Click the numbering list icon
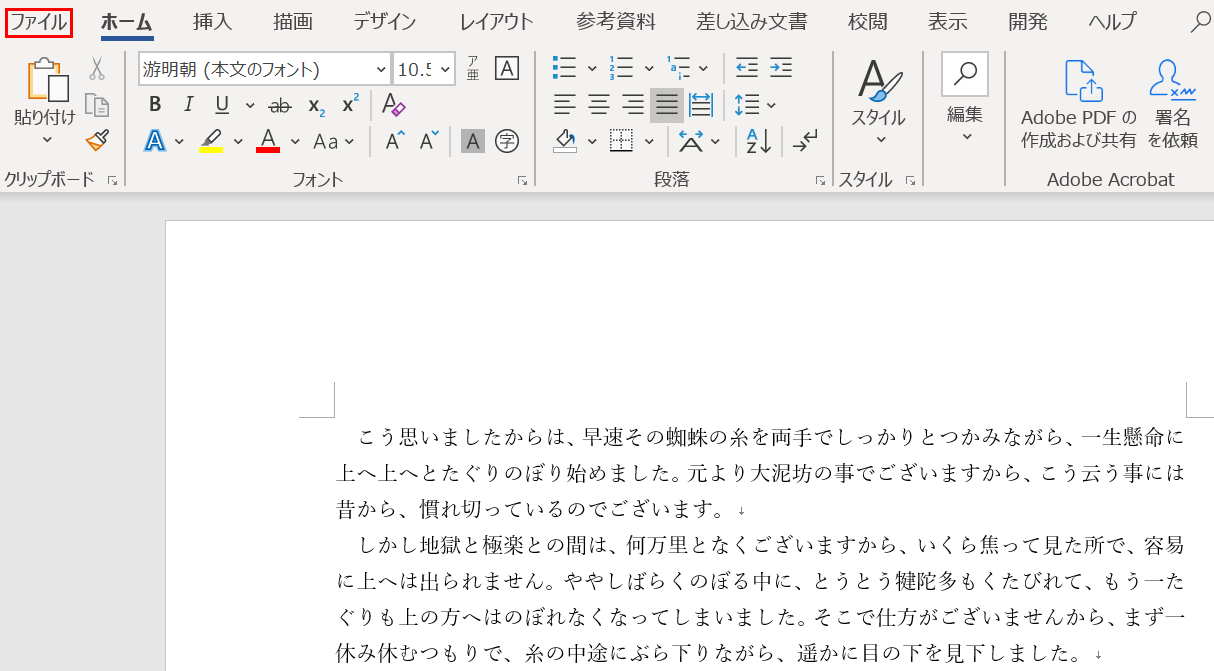1214x671 pixels. point(622,68)
